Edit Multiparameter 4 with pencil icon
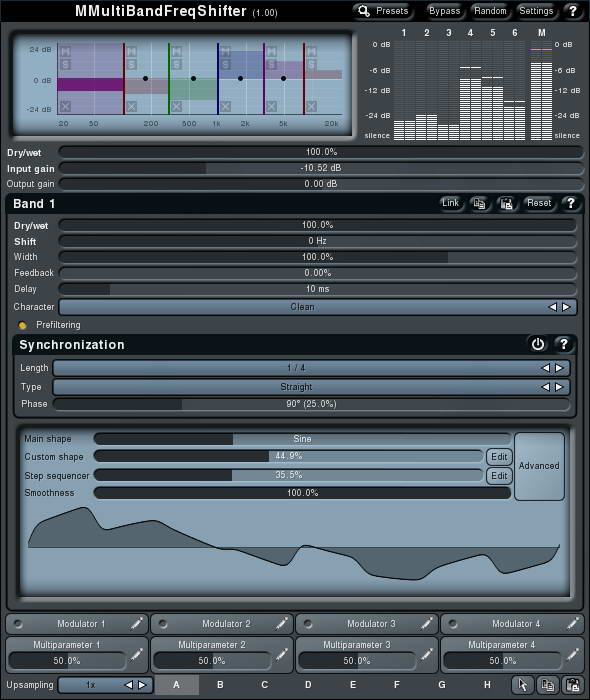The width and height of the screenshot is (590, 700). click(x=573, y=655)
